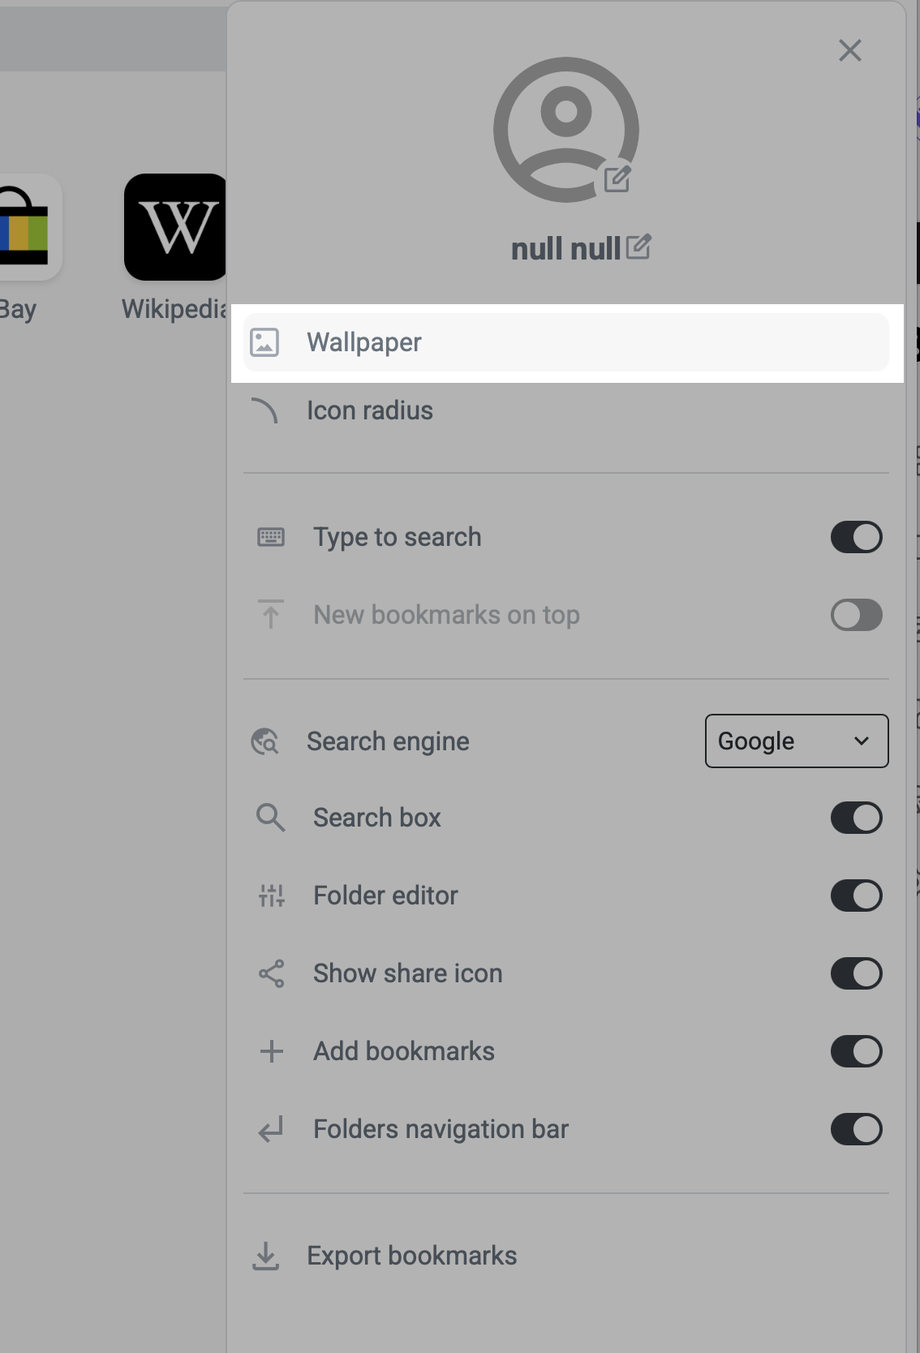Enable New bookmarks on top toggle
This screenshot has width=920, height=1353.
pos(856,615)
